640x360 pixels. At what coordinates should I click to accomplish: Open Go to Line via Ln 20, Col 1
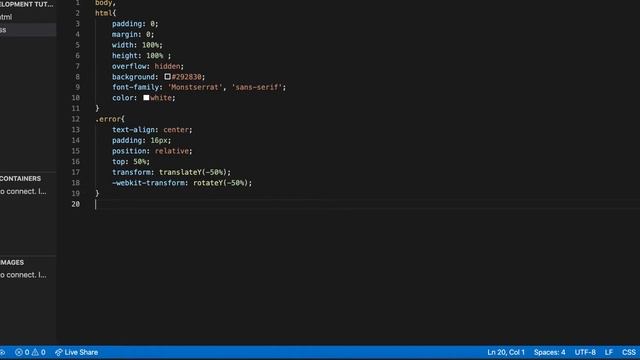pyautogui.click(x=506, y=352)
